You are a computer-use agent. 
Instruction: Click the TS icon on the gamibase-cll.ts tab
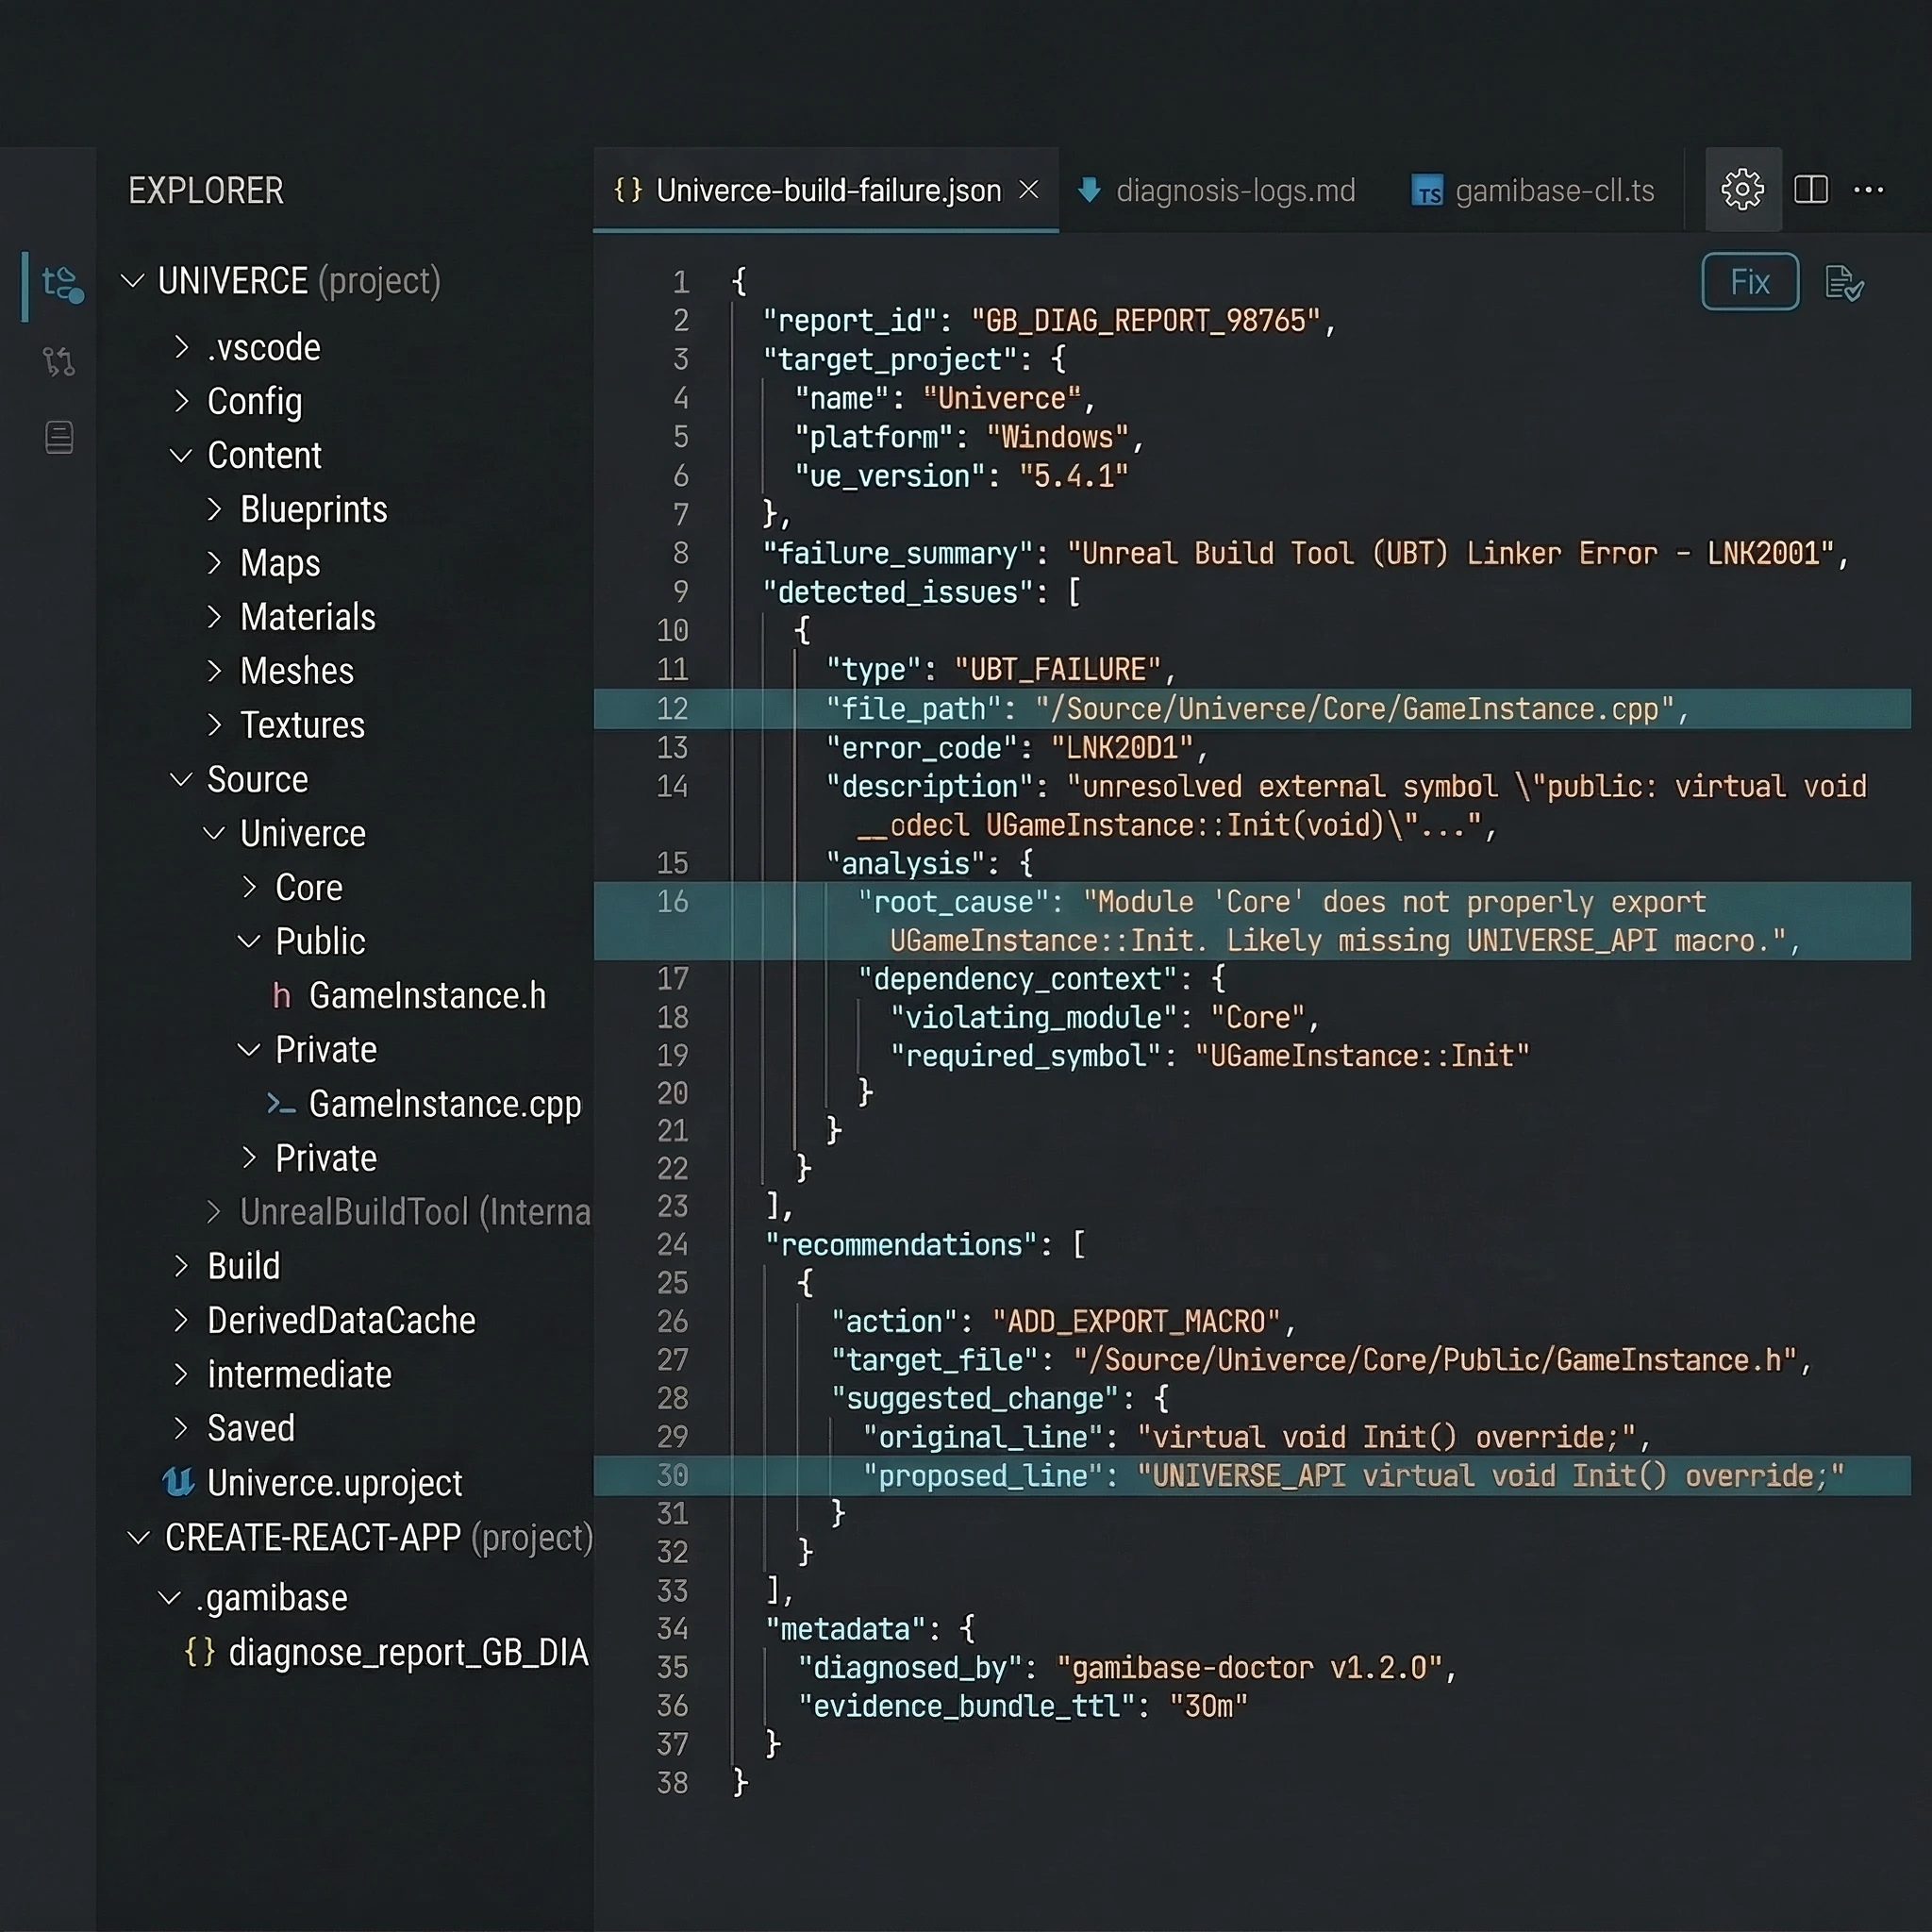[1427, 190]
